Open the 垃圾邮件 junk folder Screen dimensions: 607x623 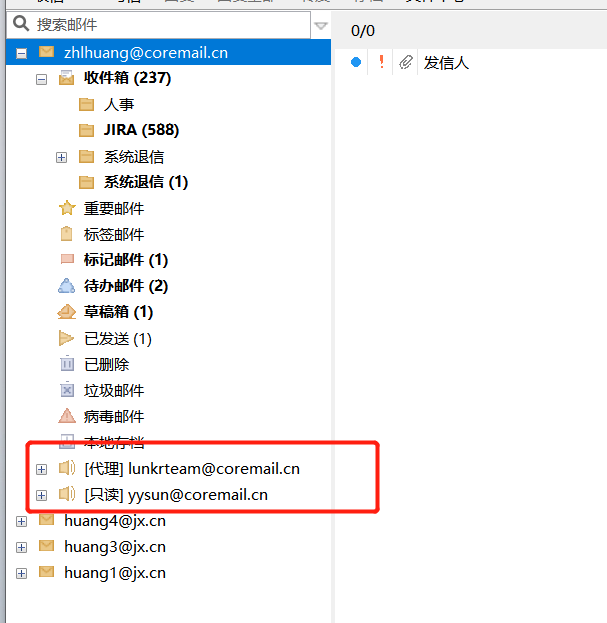point(113,391)
